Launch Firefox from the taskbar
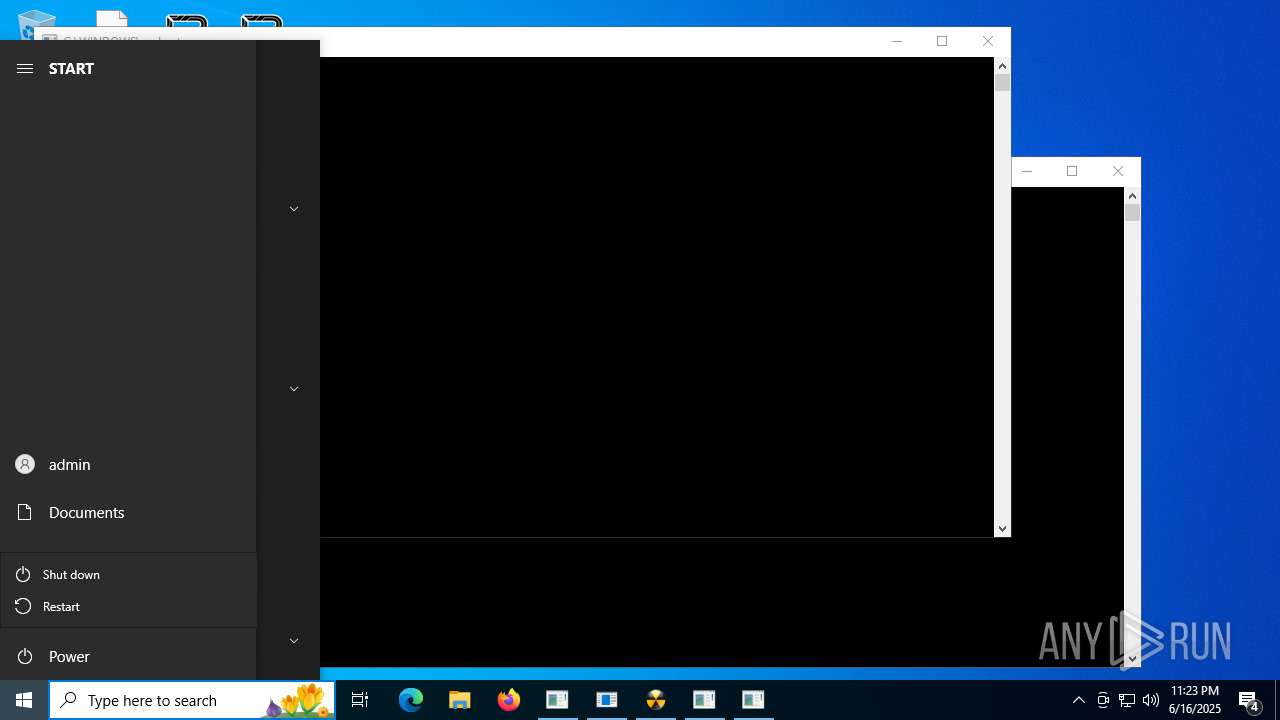This screenshot has height=720, width=1280. coord(509,700)
